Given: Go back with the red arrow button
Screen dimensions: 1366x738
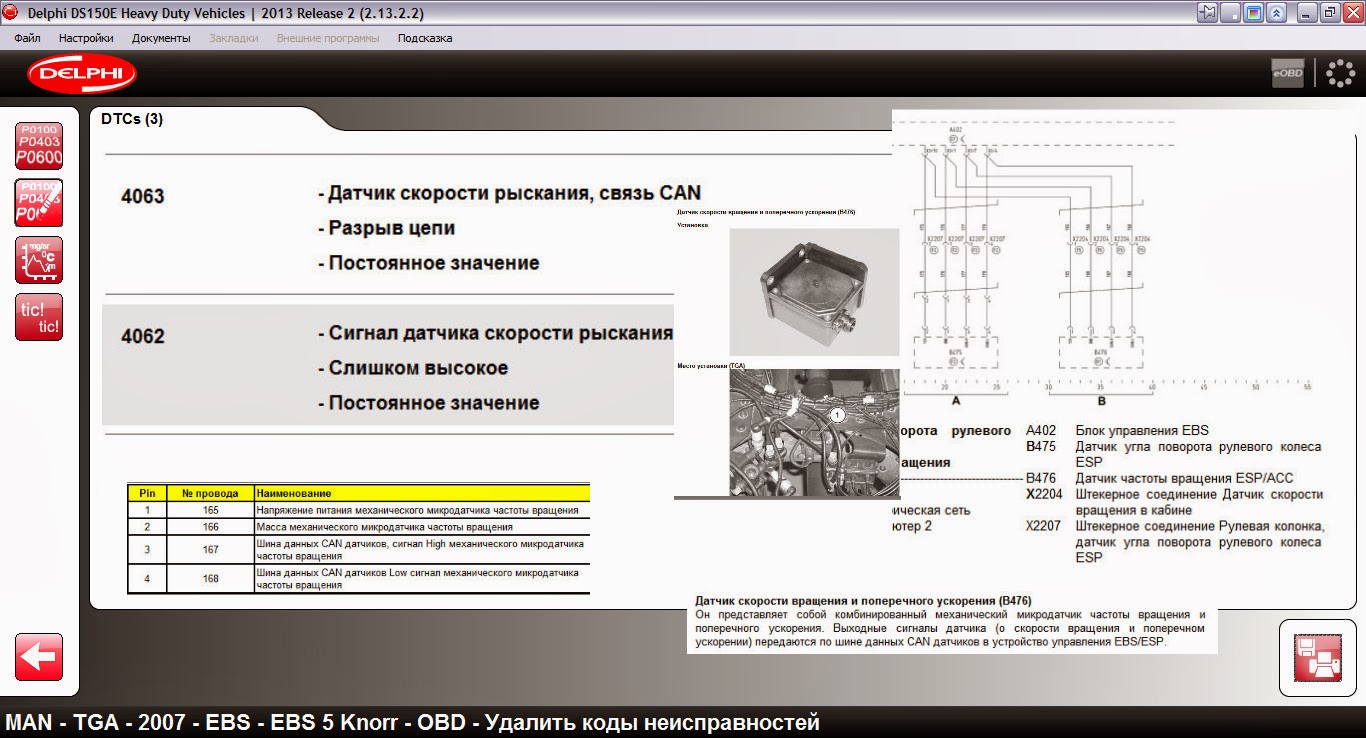Looking at the screenshot, I should 39,657.
